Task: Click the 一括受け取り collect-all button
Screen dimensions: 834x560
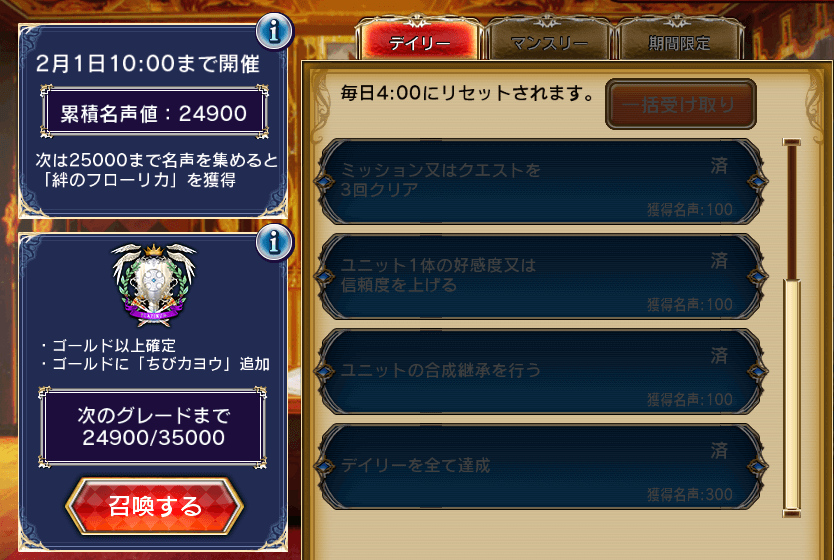Action: tap(681, 104)
